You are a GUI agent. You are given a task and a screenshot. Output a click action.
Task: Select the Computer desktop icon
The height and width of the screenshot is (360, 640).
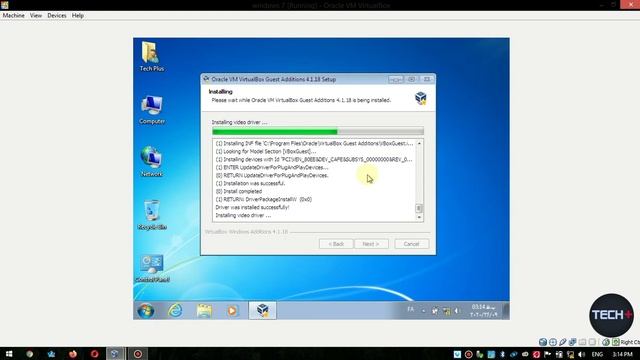151,109
